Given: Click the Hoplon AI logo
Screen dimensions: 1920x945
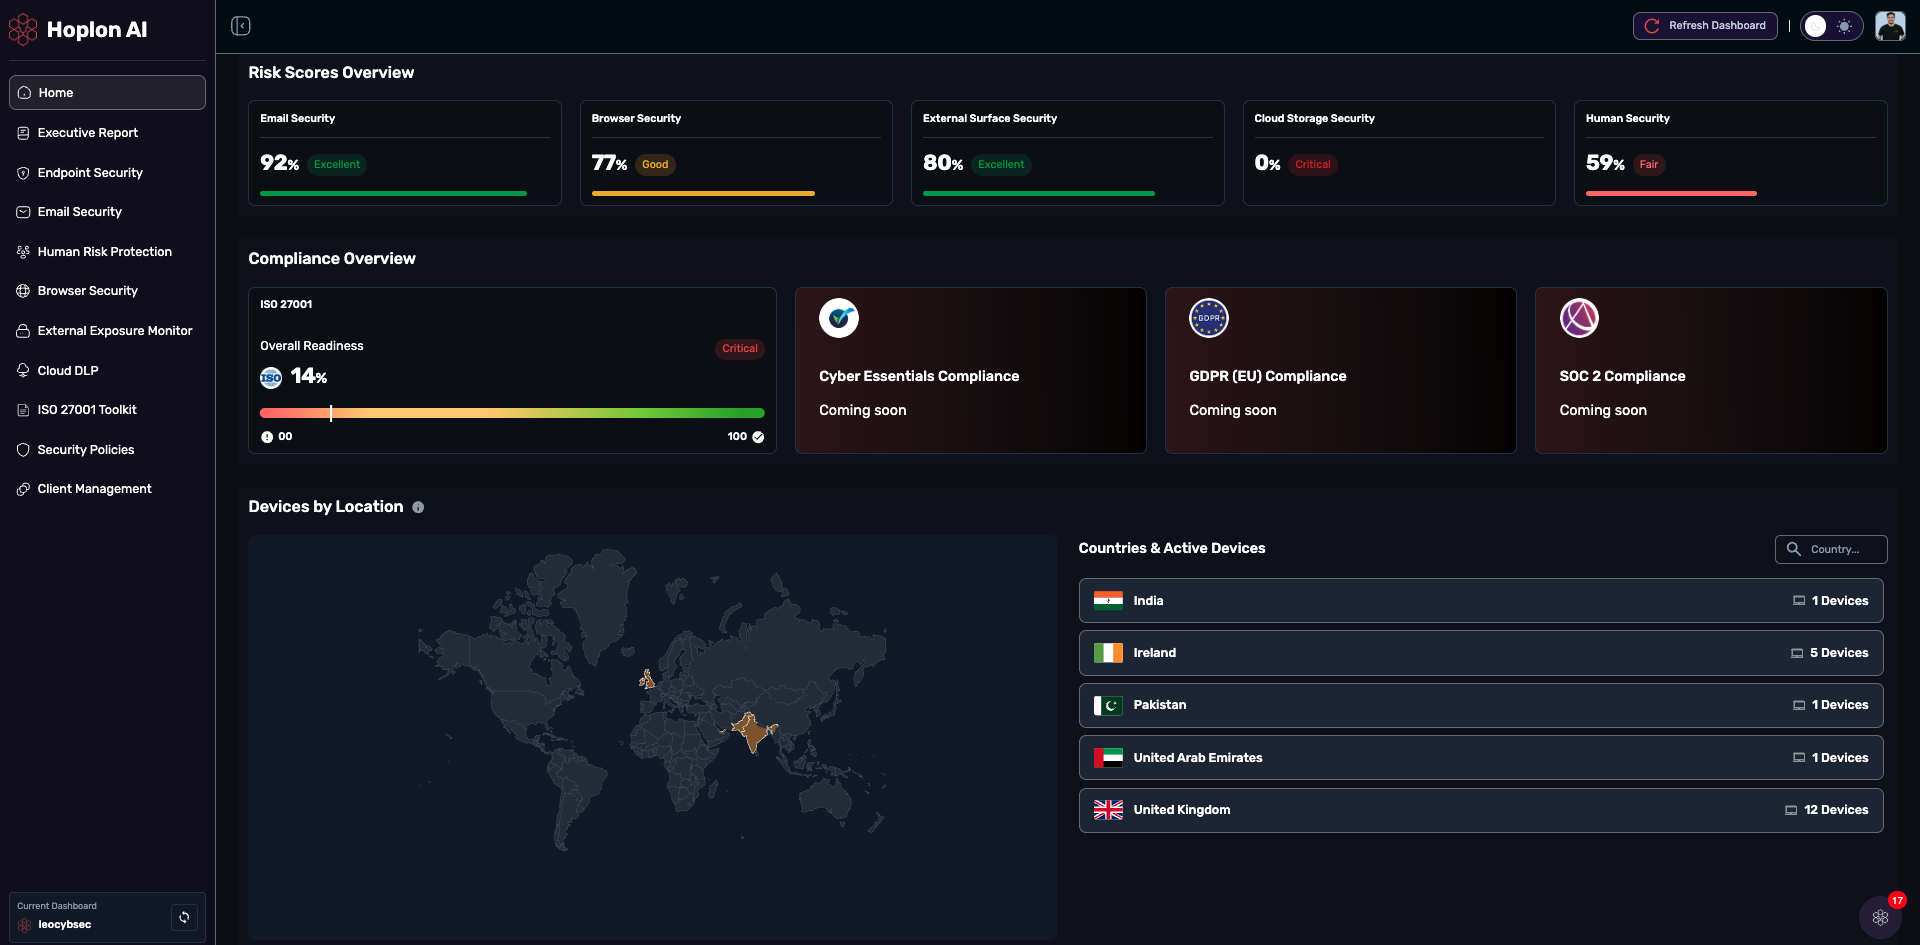Looking at the screenshot, I should pos(78,30).
